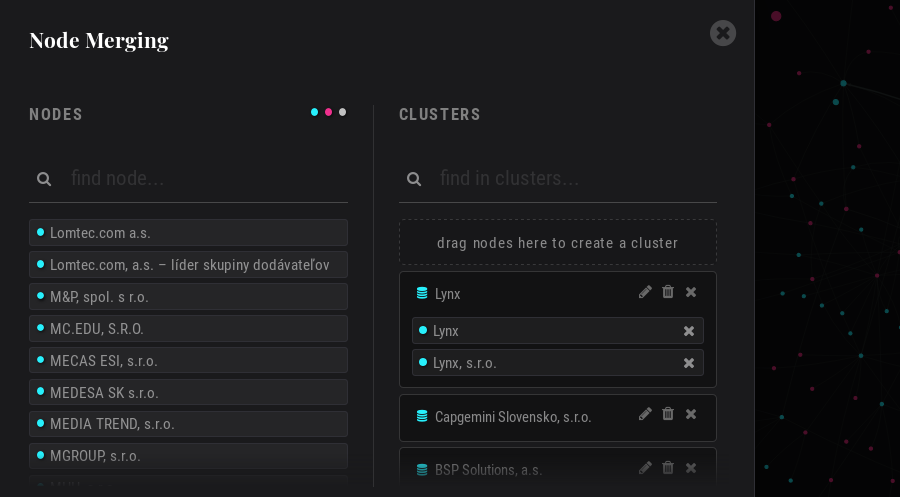This screenshot has width=900, height=497.
Task: Click X icon on Capgemini Slovensko cluster
Action: pos(691,414)
